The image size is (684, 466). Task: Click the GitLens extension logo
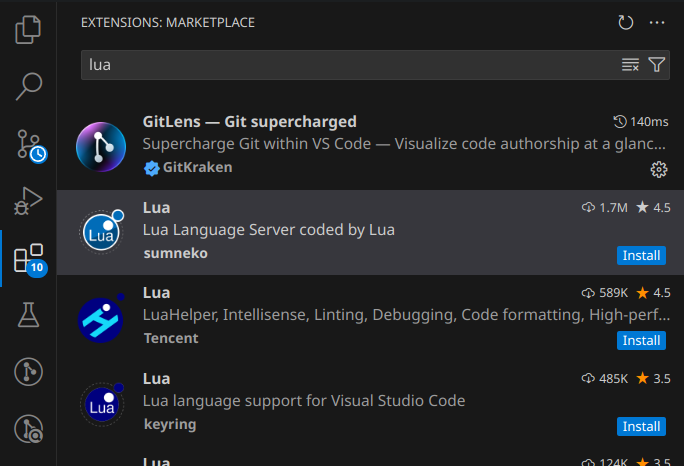pyautogui.click(x=101, y=147)
